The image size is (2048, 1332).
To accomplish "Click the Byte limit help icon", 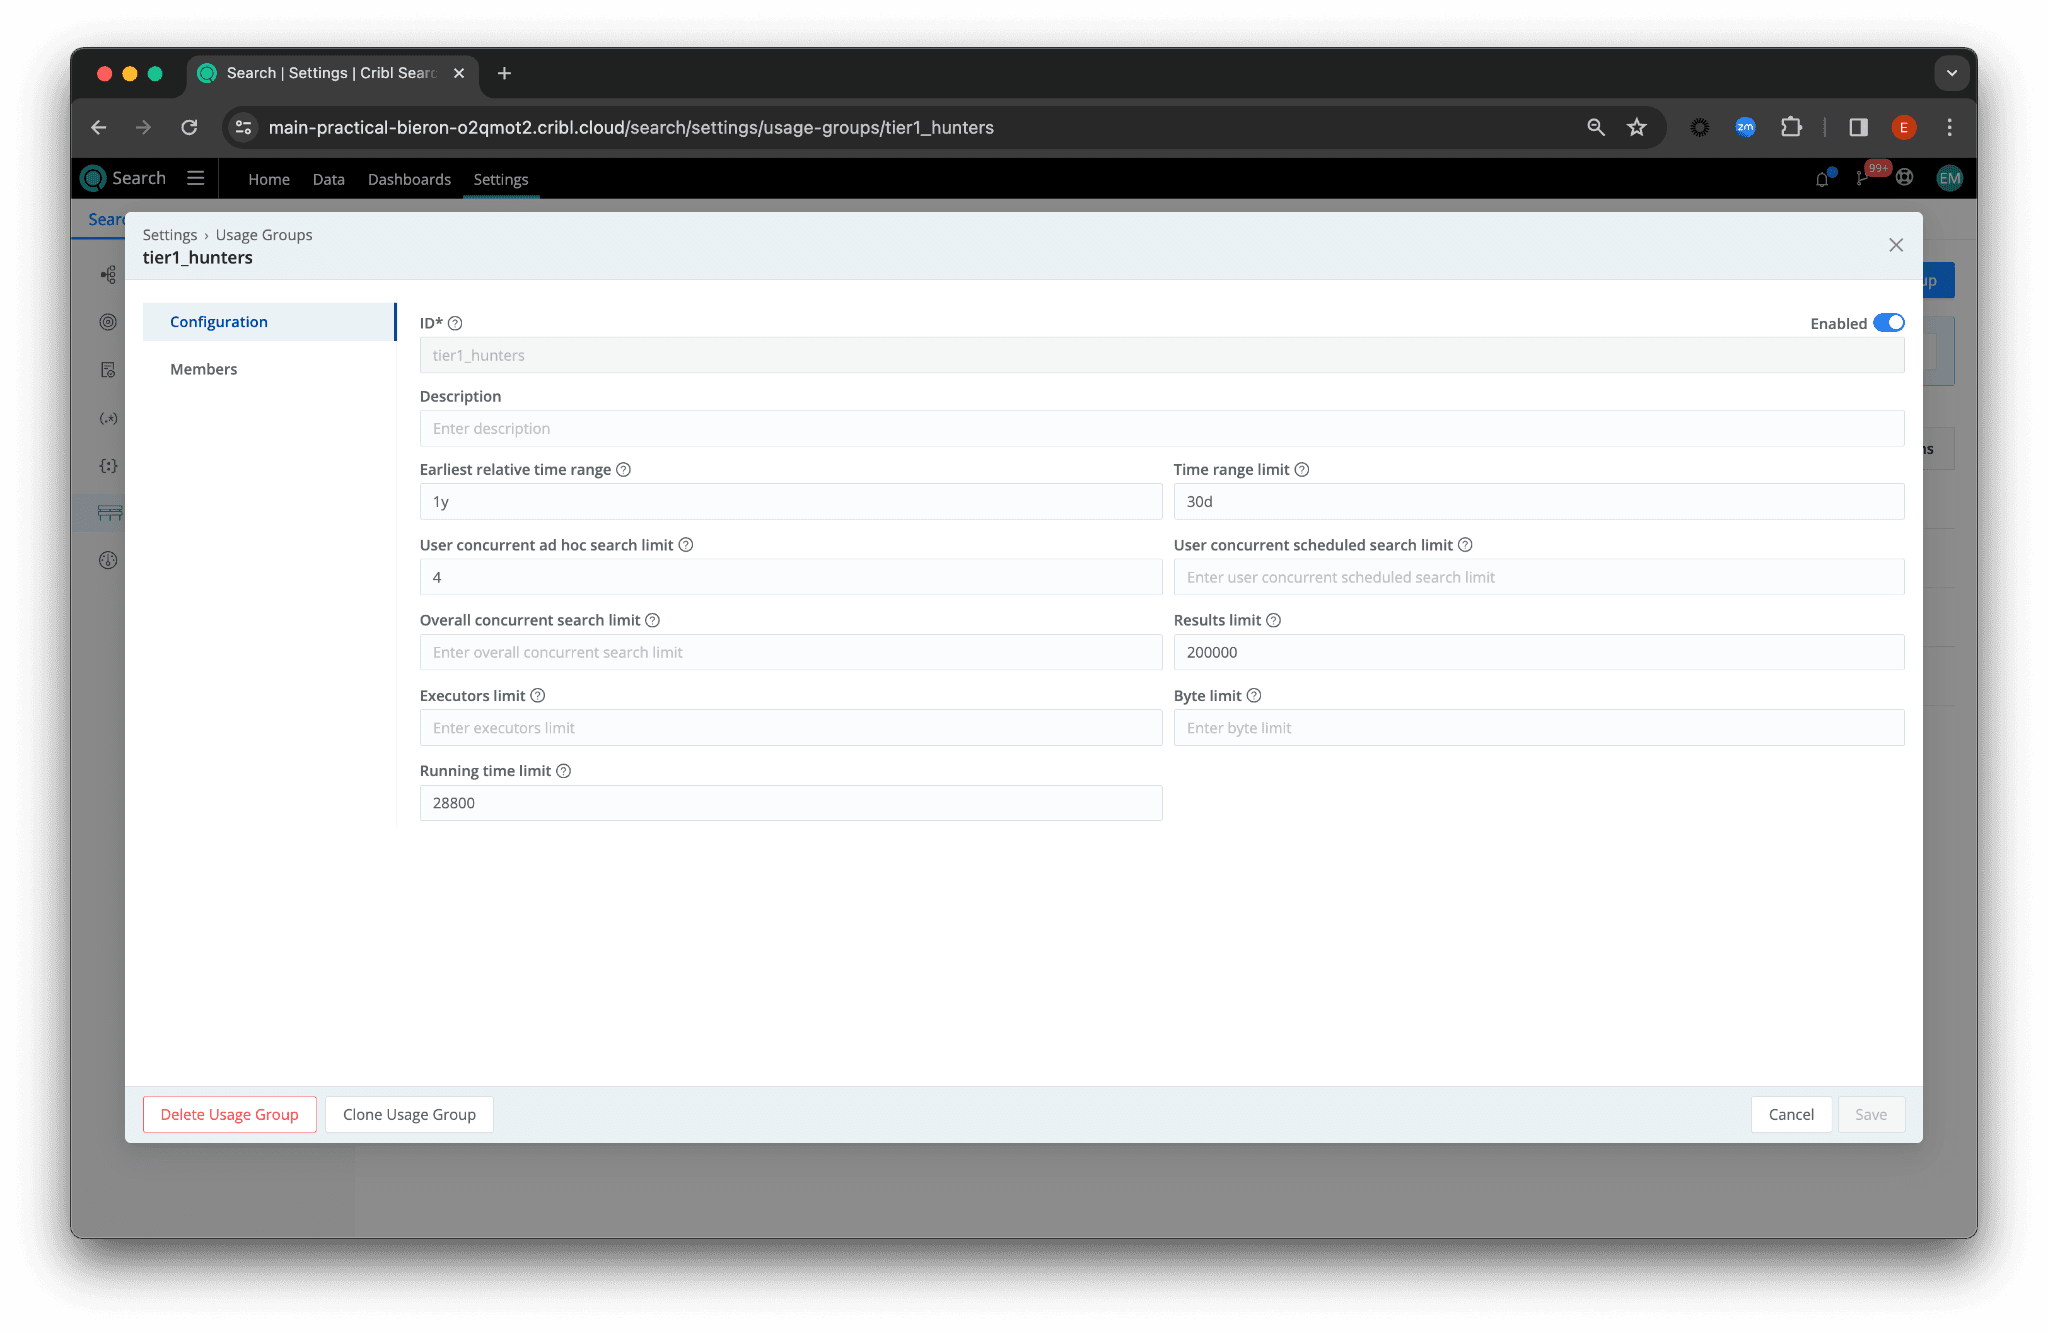I will [1254, 696].
